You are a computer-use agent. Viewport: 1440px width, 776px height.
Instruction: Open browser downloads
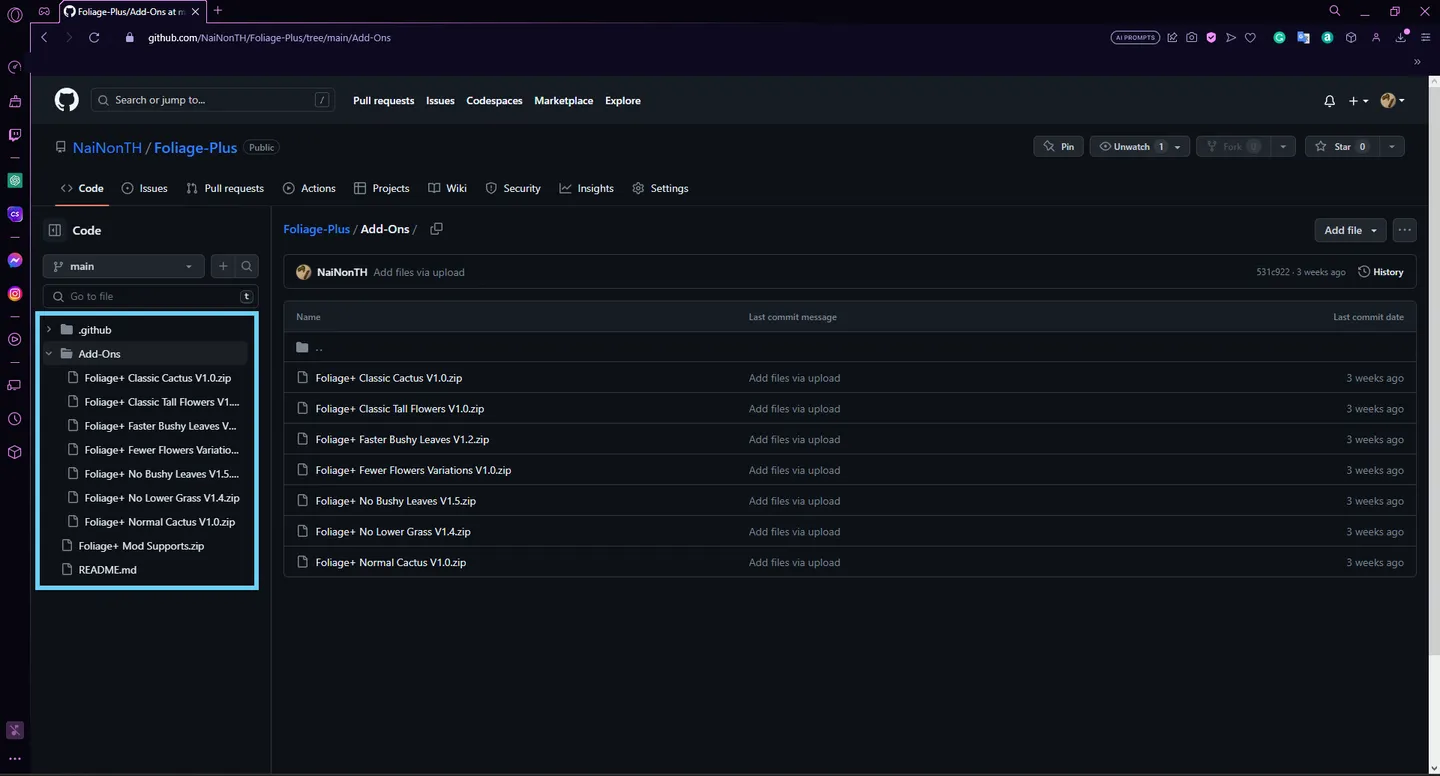click(x=1400, y=38)
